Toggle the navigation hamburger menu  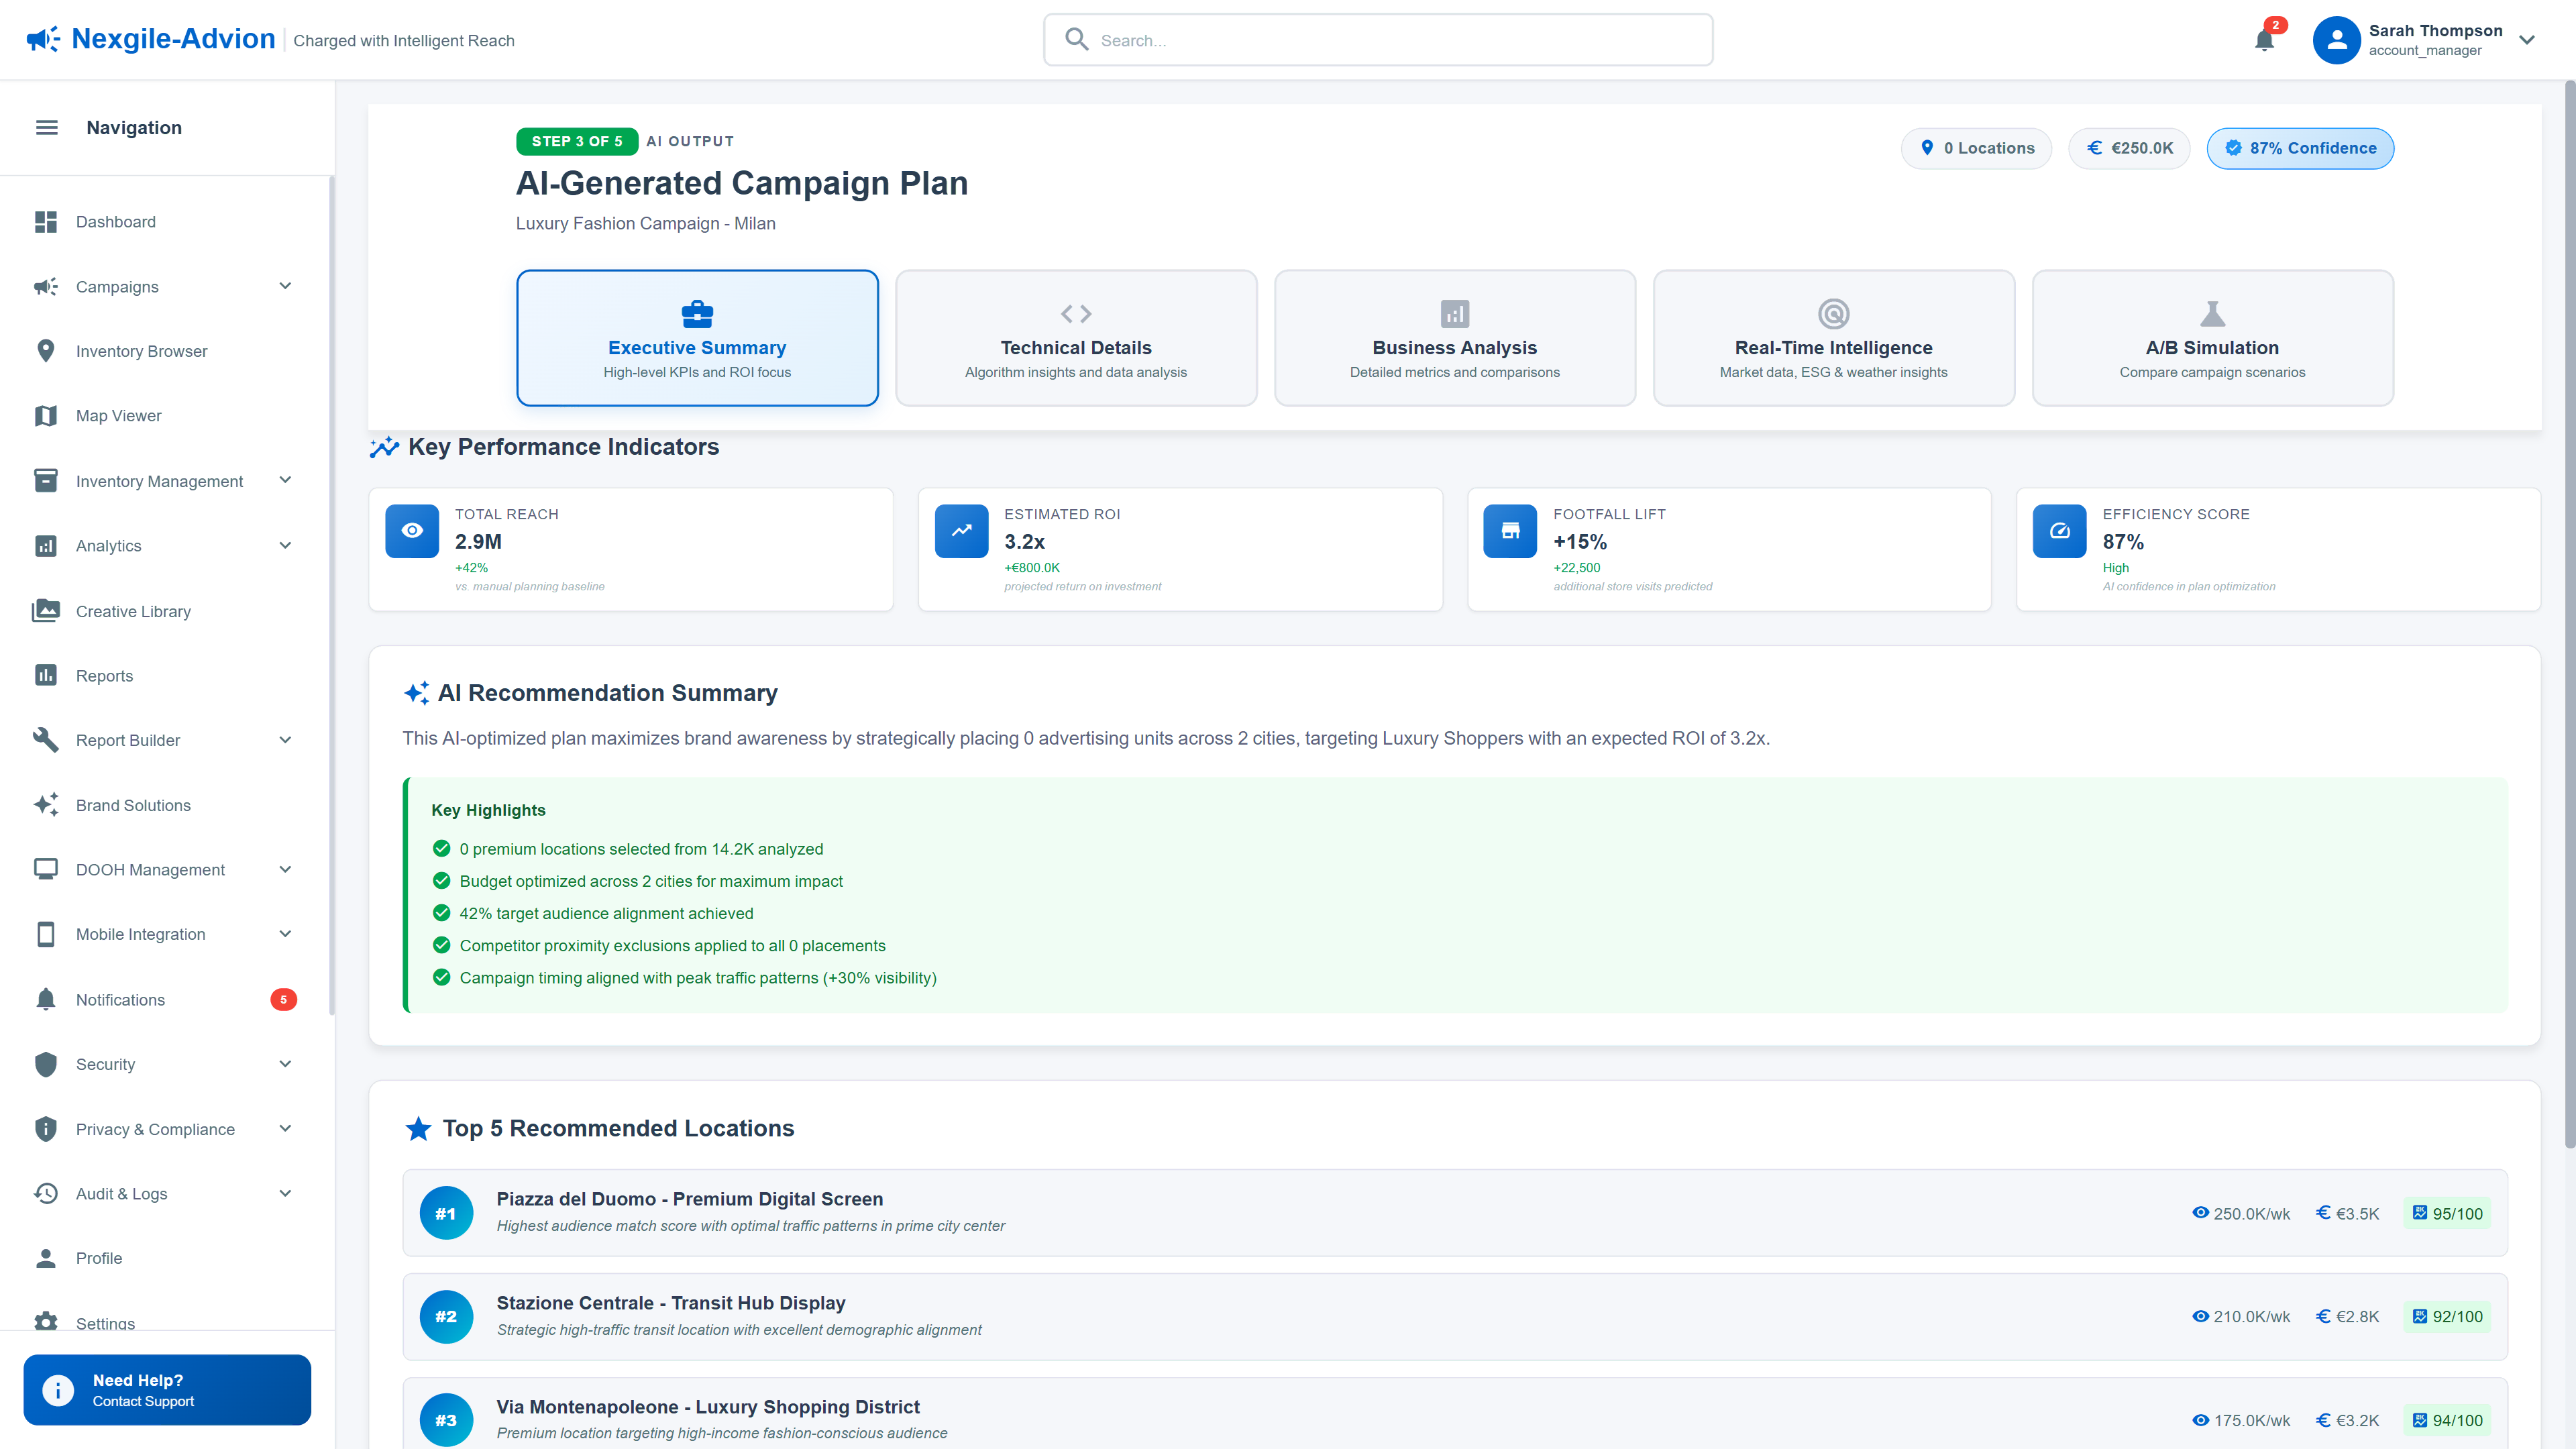[46, 127]
